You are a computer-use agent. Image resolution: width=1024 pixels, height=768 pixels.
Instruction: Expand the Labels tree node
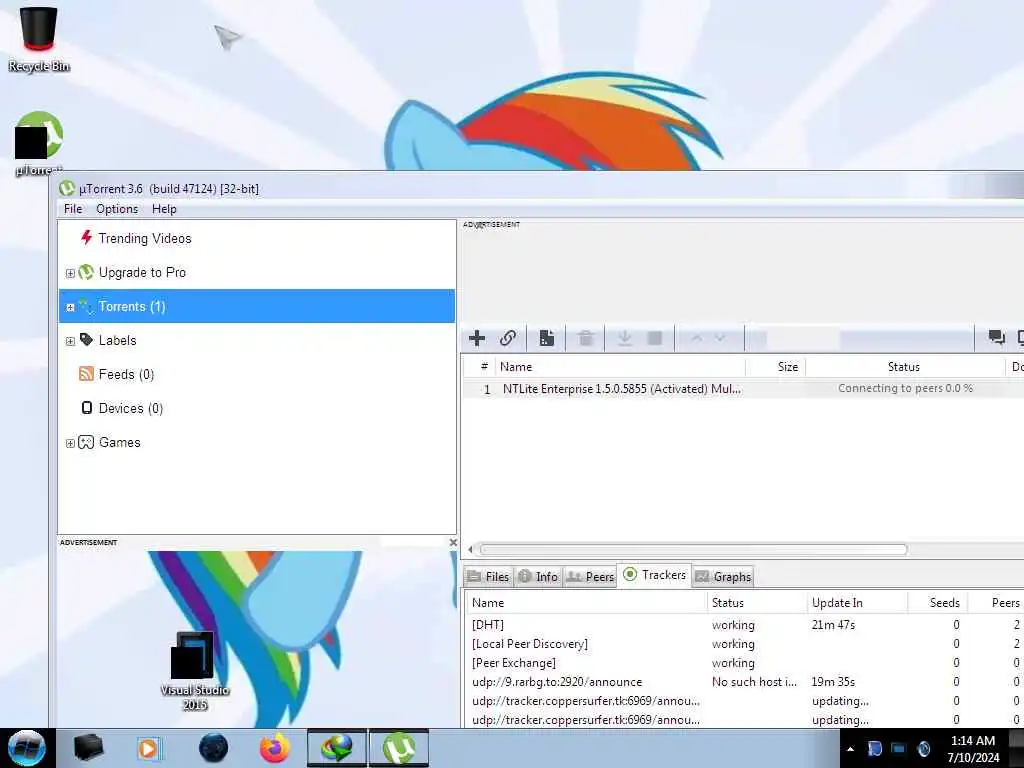tap(70, 341)
